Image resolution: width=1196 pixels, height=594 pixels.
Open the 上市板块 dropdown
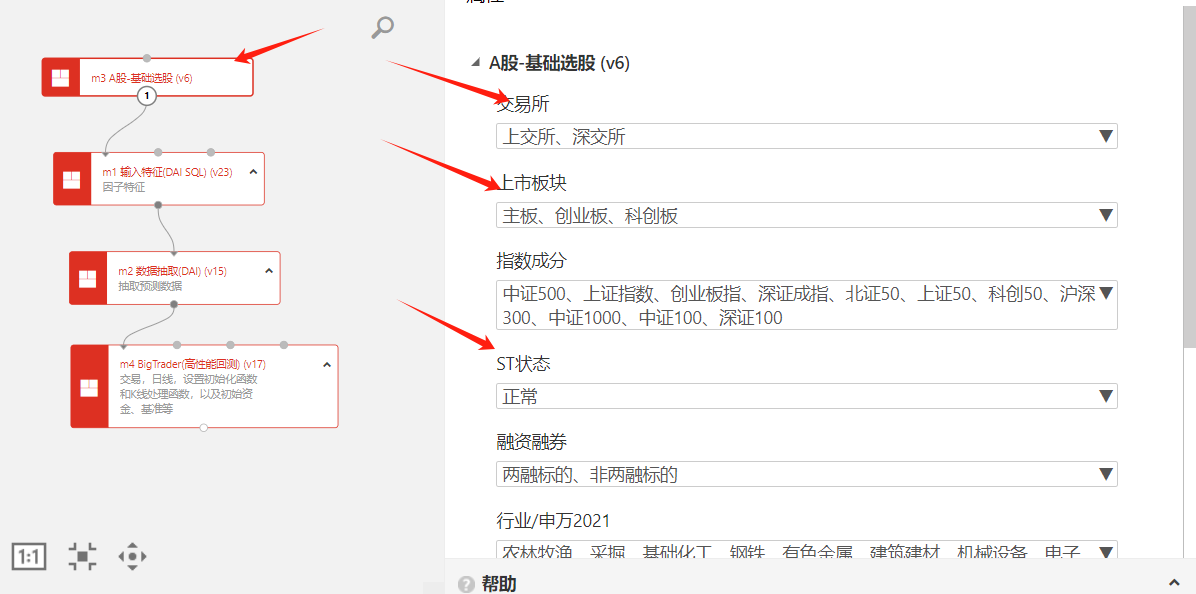click(806, 215)
